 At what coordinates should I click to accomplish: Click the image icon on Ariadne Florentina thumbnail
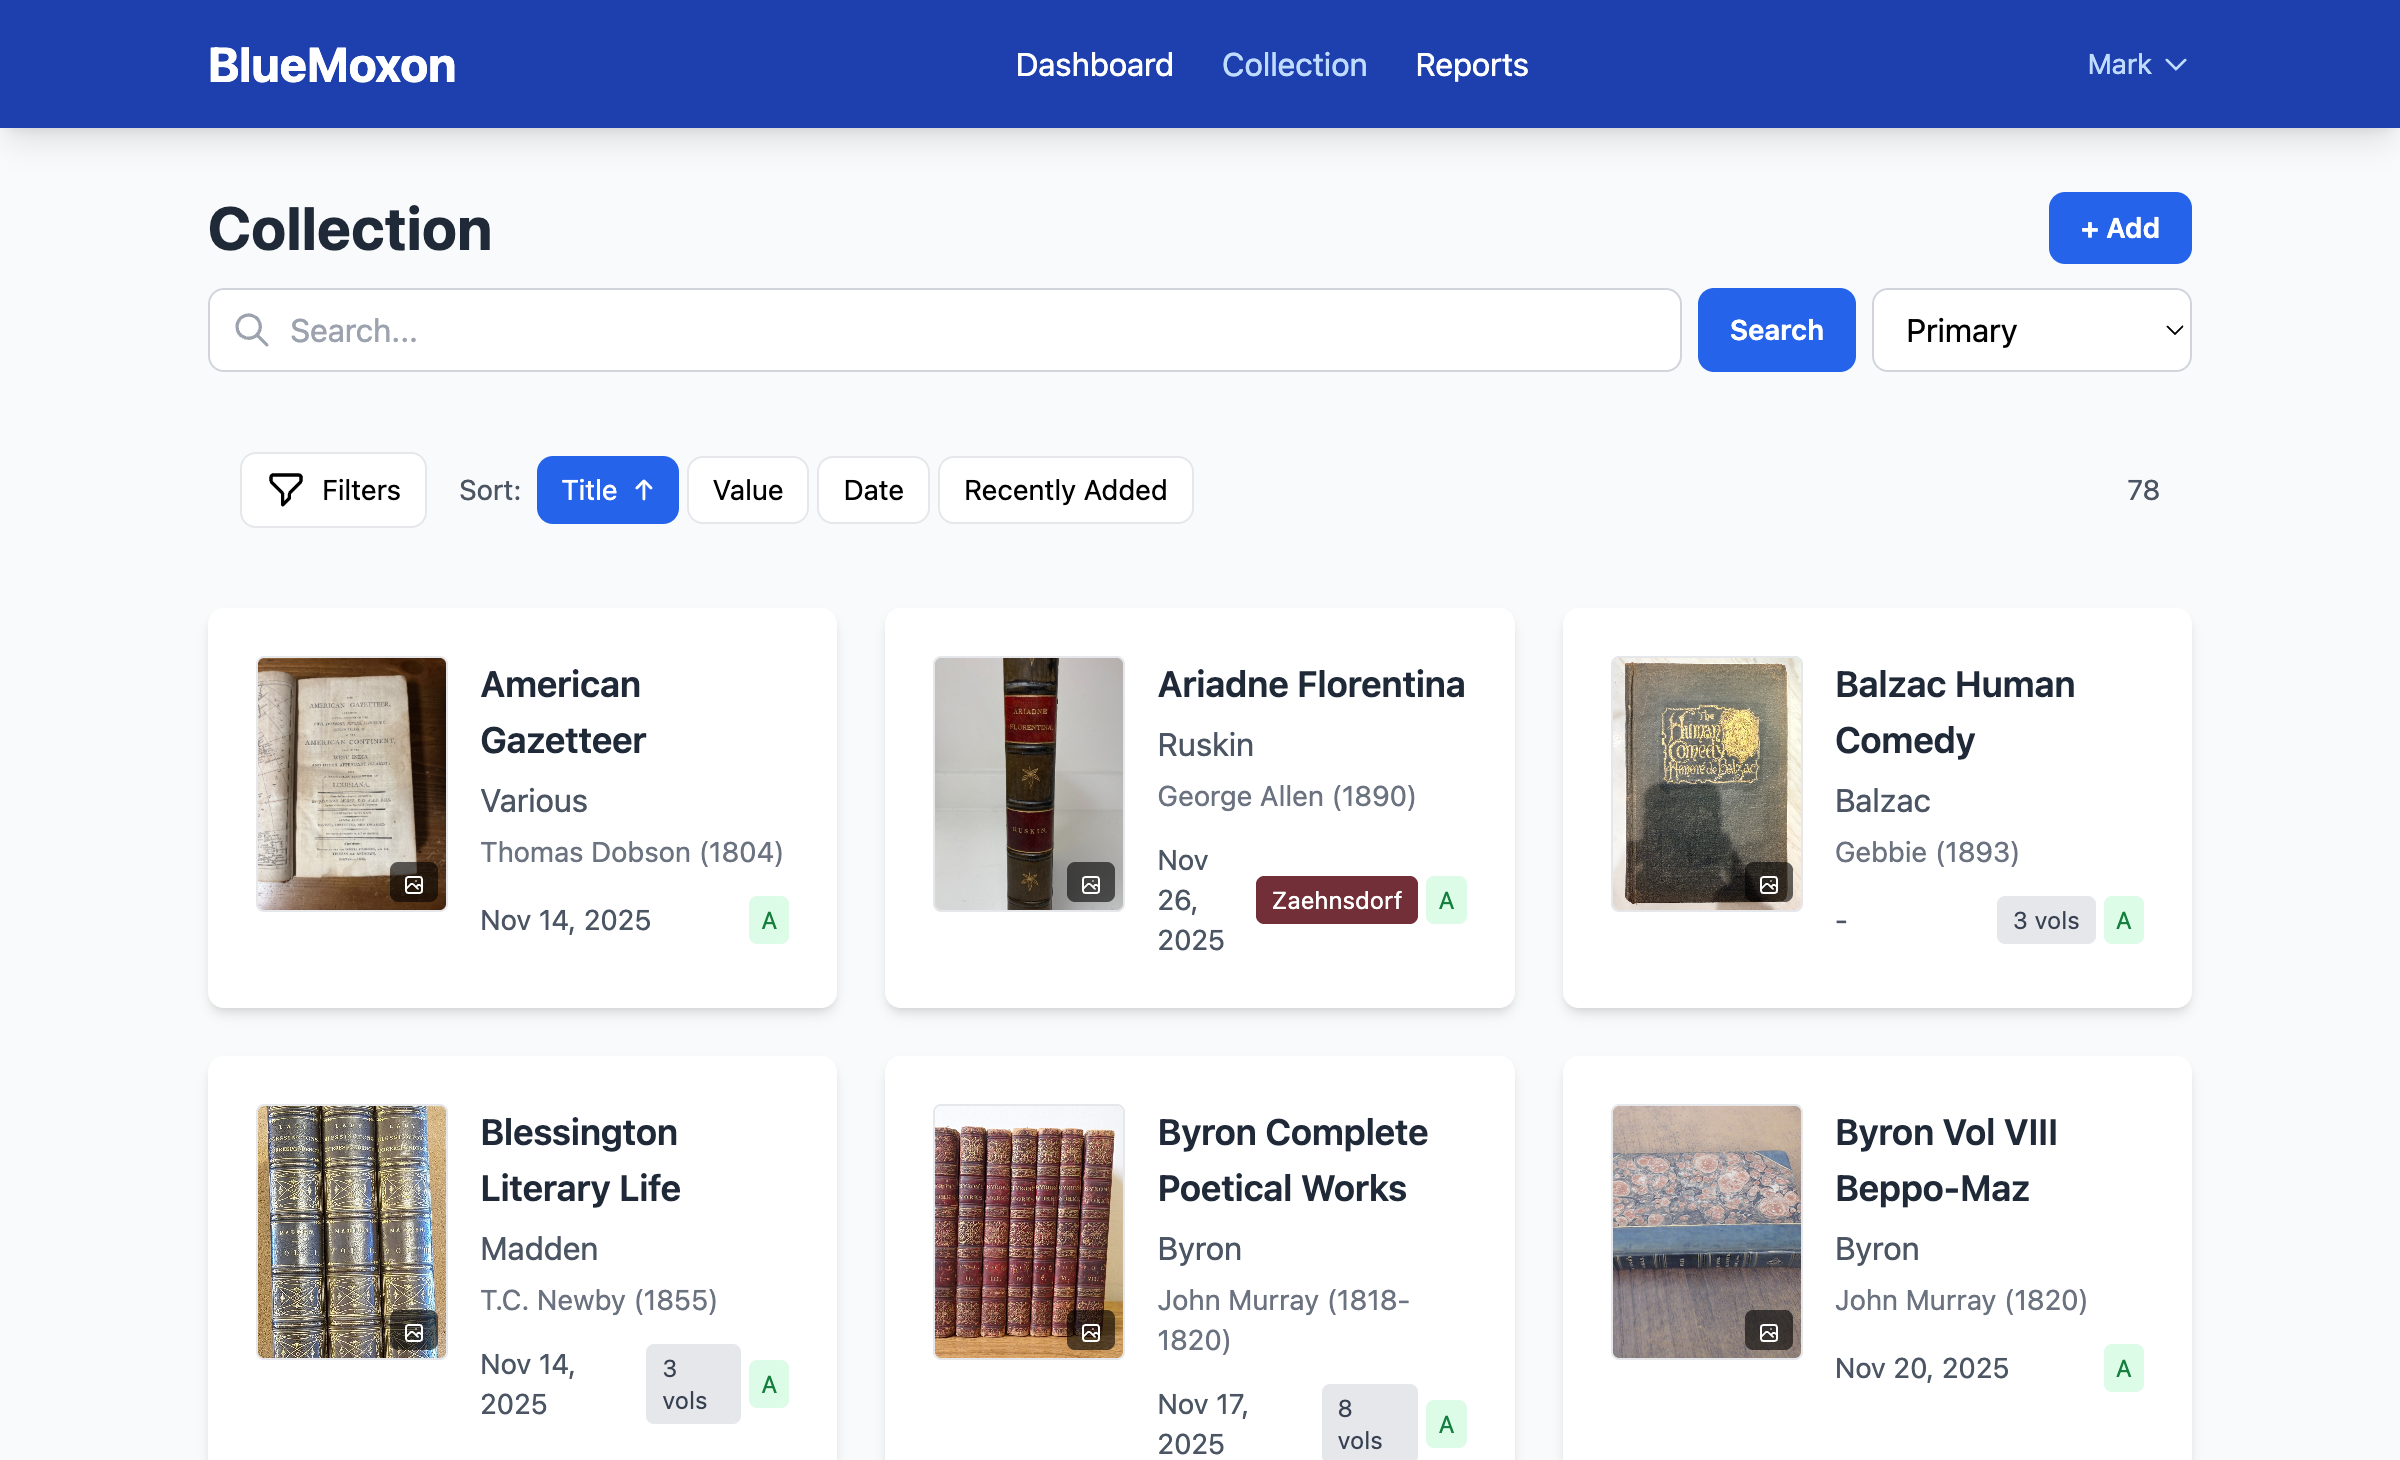(x=1092, y=884)
